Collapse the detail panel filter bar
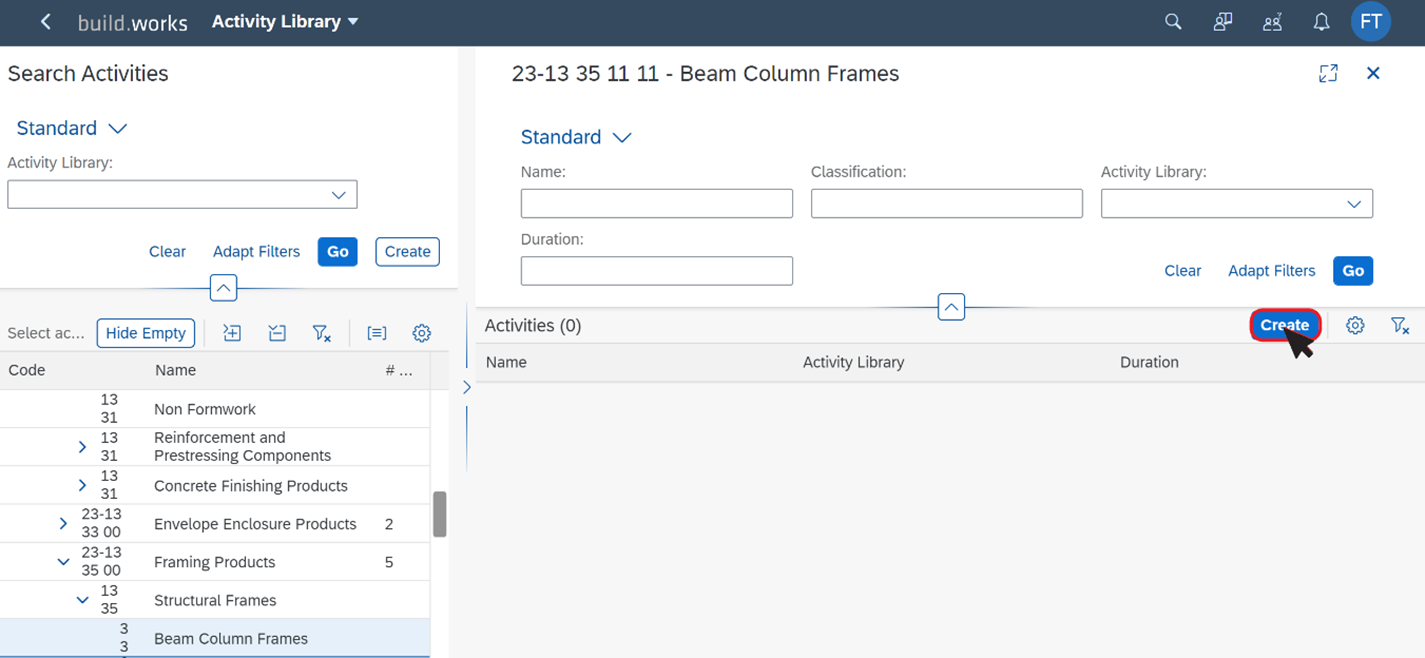 coord(951,307)
